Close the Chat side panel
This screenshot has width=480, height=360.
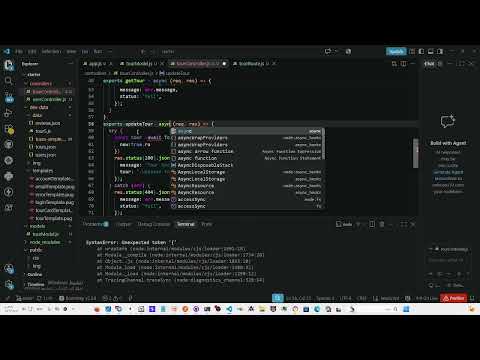(x=471, y=63)
